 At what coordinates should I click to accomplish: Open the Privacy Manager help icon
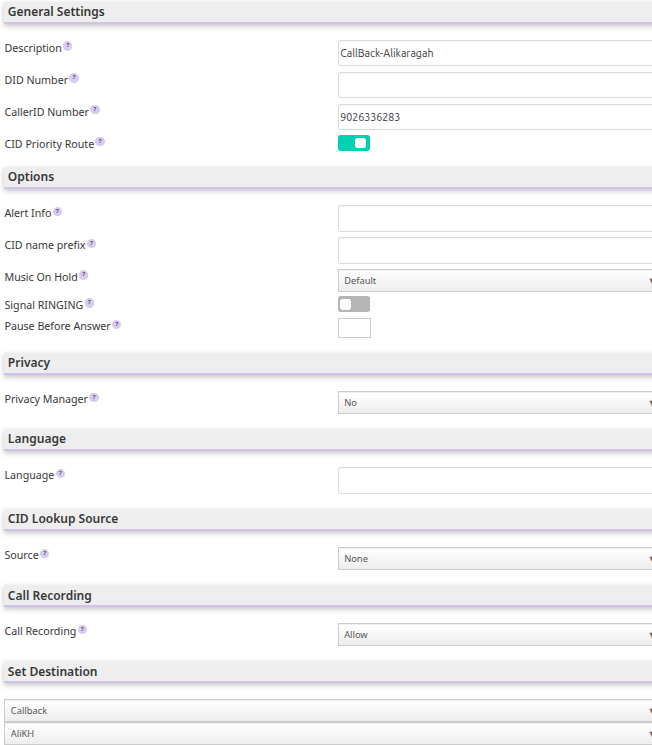click(94, 397)
